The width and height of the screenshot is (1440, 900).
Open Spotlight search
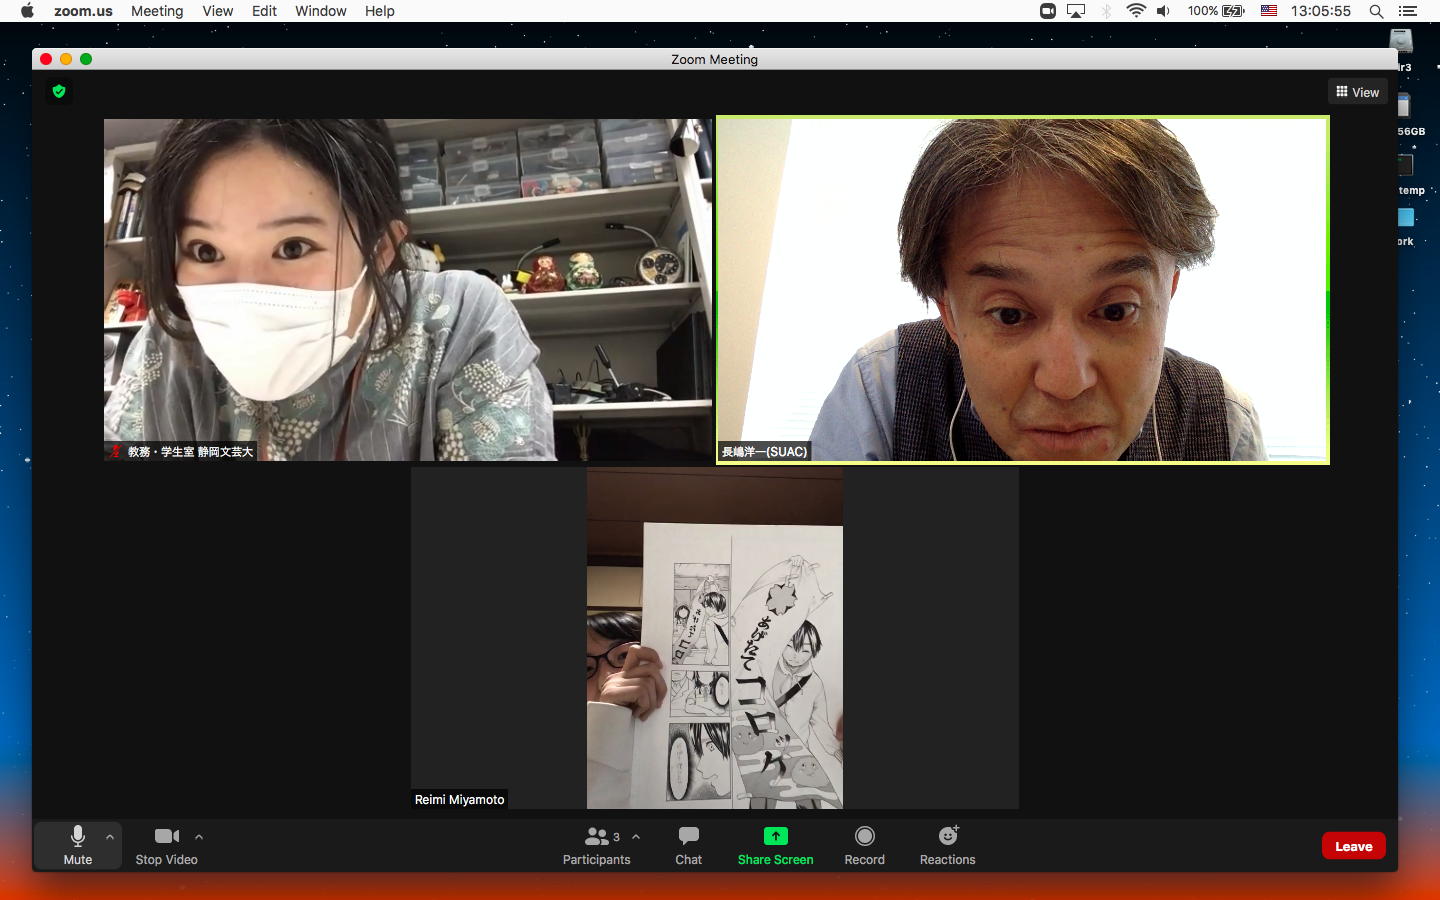(x=1377, y=11)
